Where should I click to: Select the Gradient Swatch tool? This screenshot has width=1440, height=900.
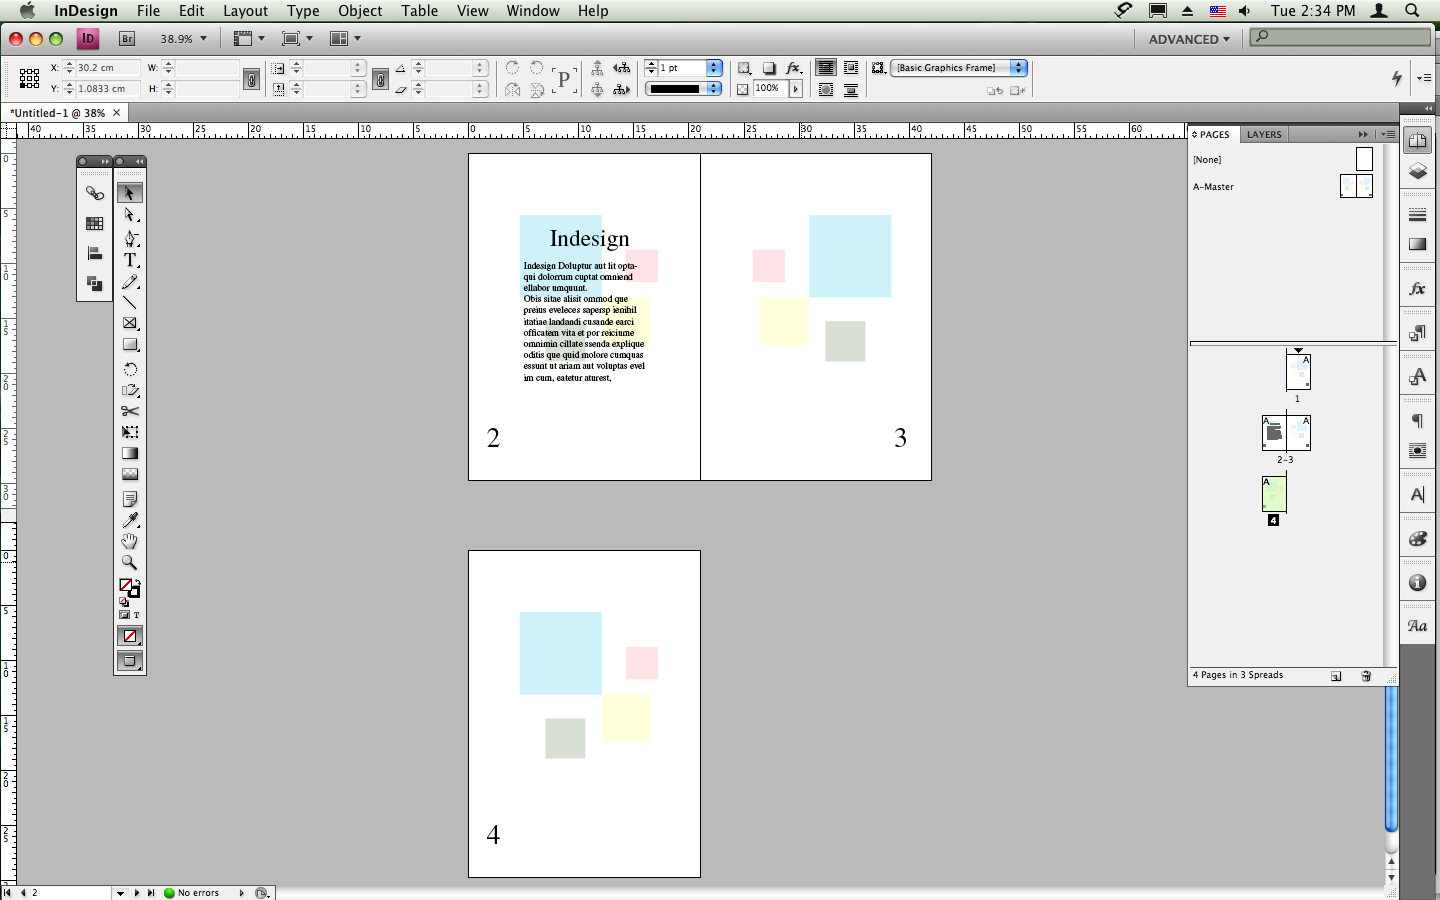pyautogui.click(x=130, y=453)
